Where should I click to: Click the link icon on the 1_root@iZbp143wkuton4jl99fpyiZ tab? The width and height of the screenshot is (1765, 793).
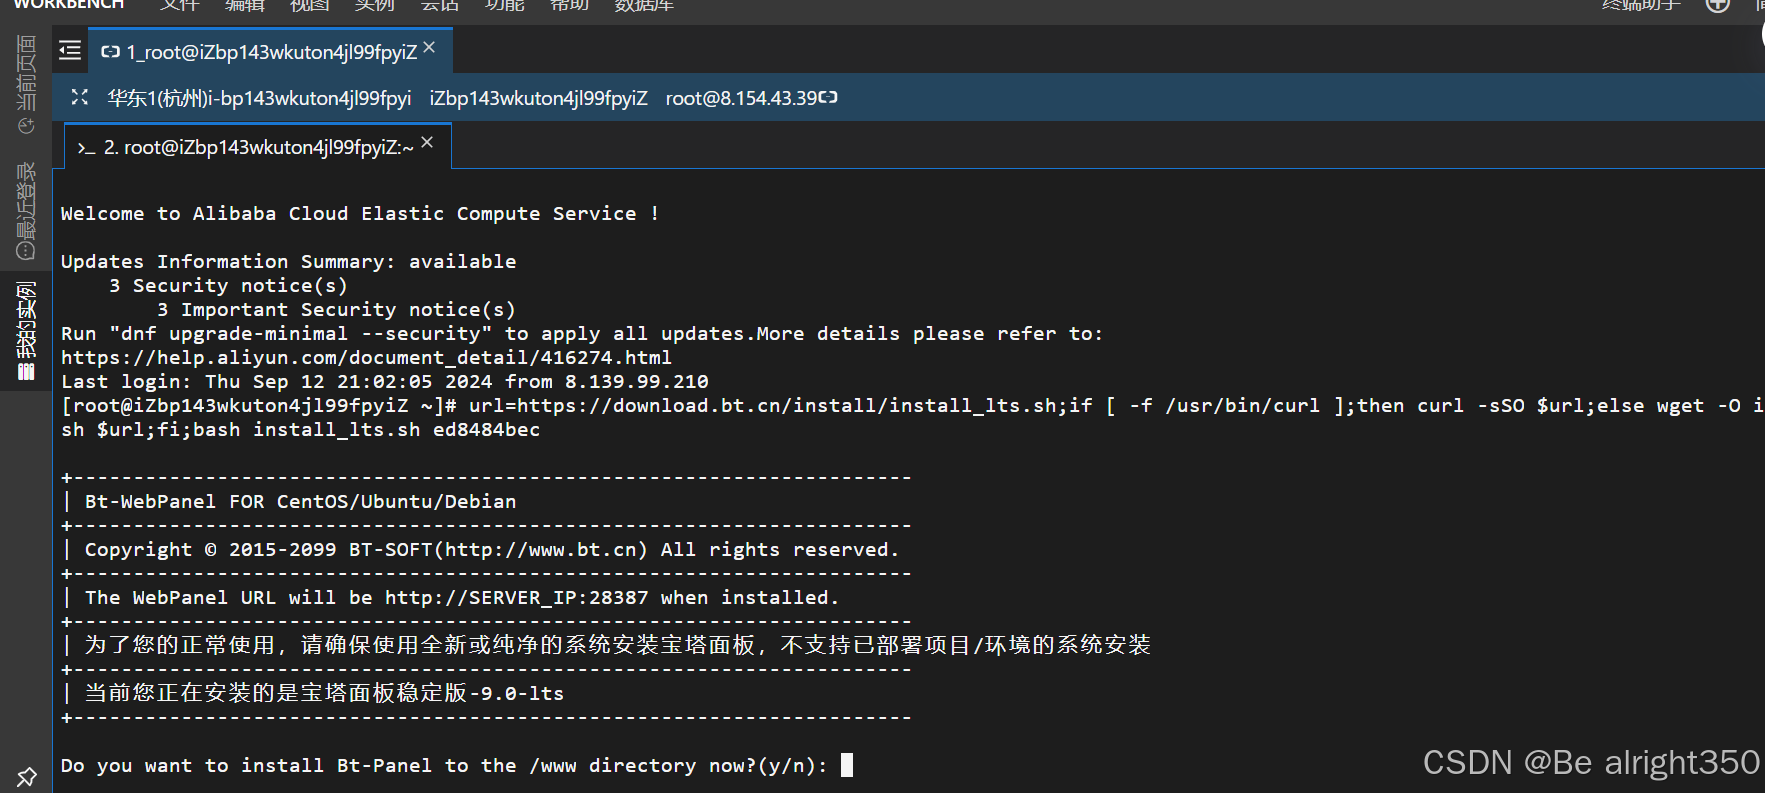[111, 52]
